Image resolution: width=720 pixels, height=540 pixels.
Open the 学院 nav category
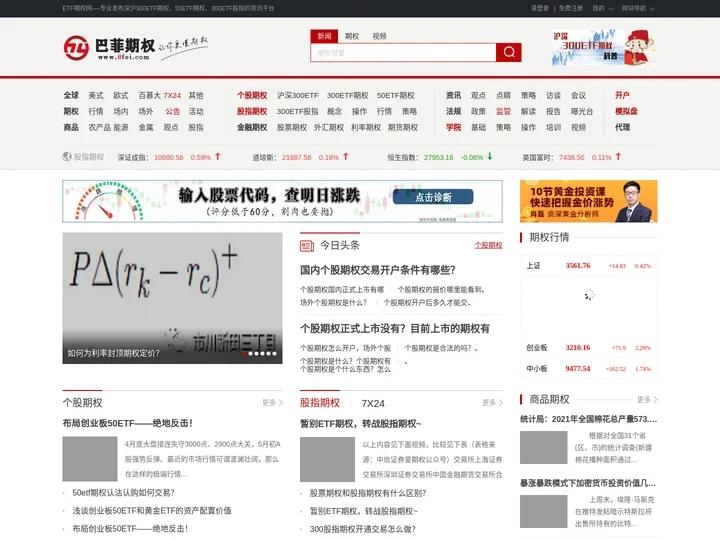(x=453, y=127)
